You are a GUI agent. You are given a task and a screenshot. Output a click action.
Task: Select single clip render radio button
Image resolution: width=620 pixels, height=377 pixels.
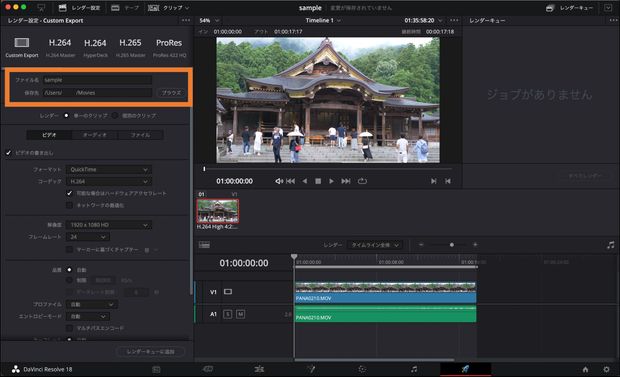(66, 116)
